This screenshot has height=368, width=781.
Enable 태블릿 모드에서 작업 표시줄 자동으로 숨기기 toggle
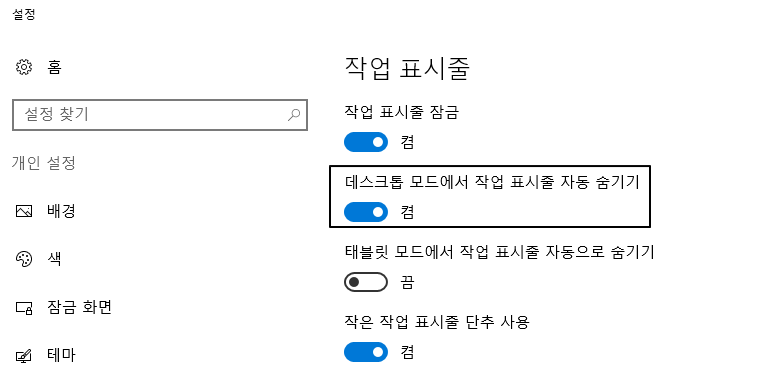coord(366,282)
